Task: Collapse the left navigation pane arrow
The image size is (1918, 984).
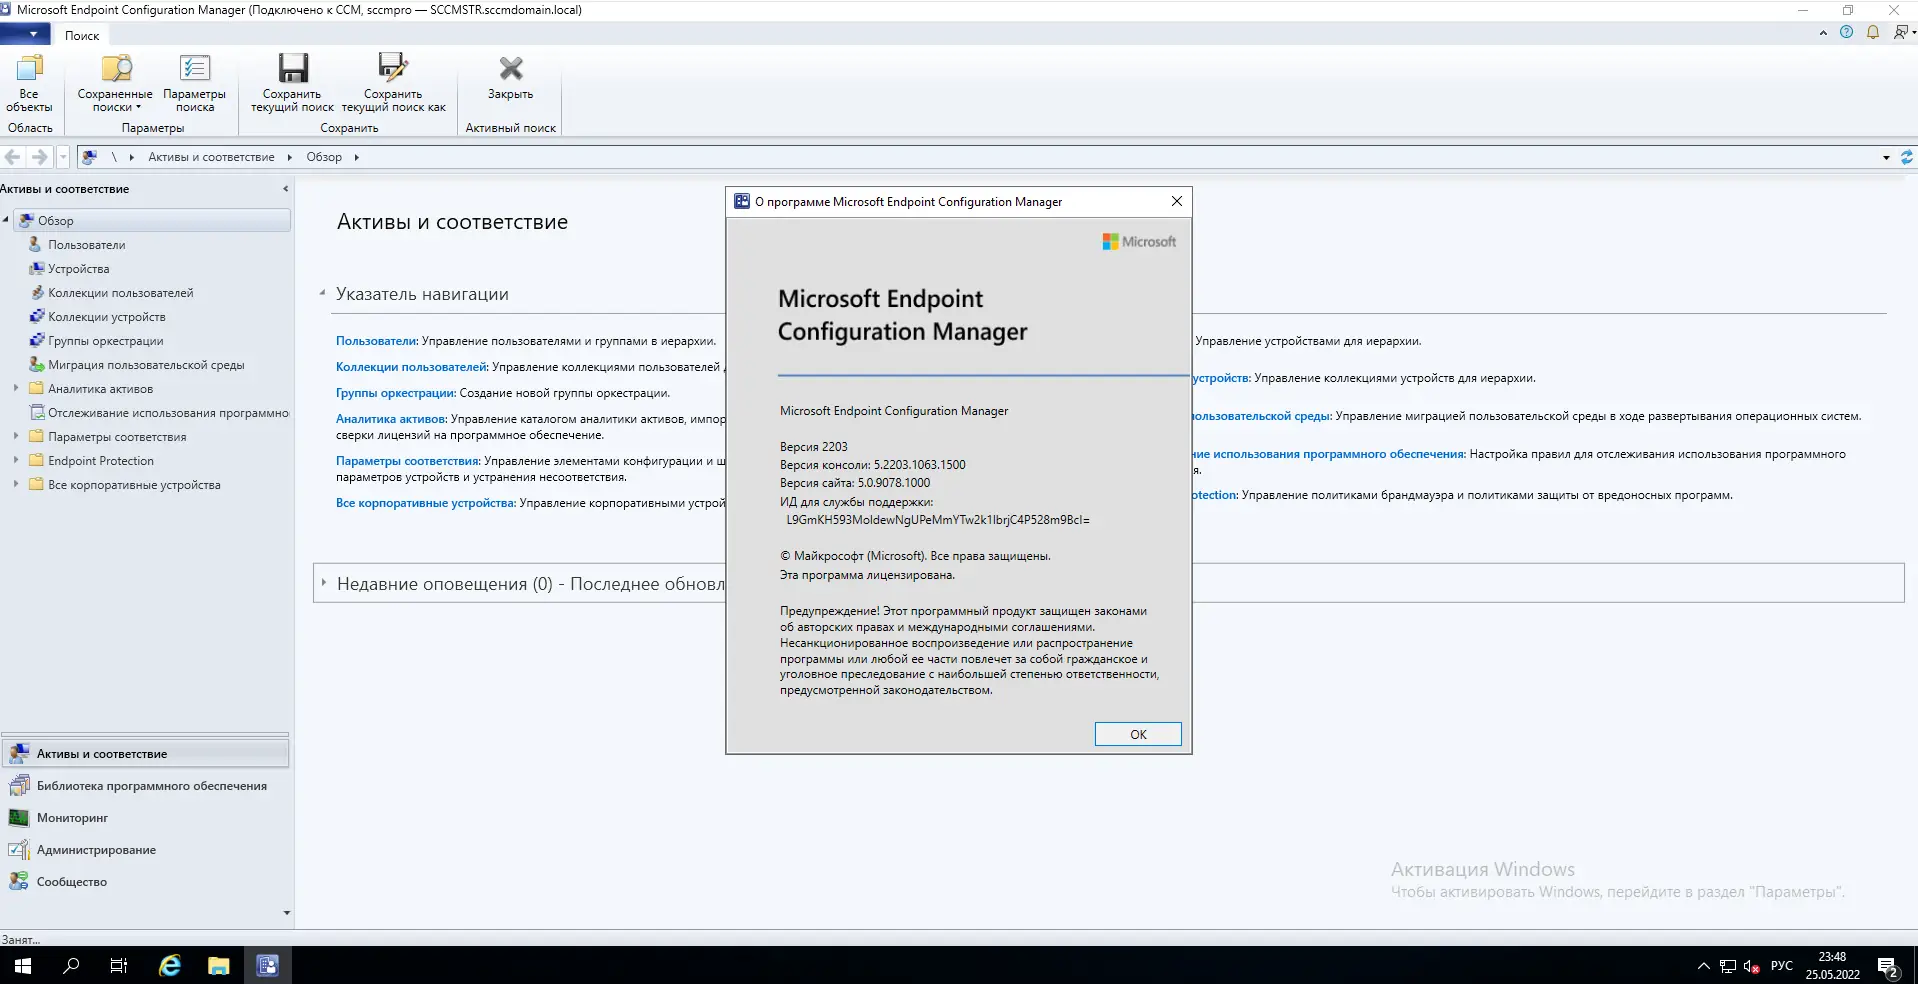Action: tap(285, 189)
